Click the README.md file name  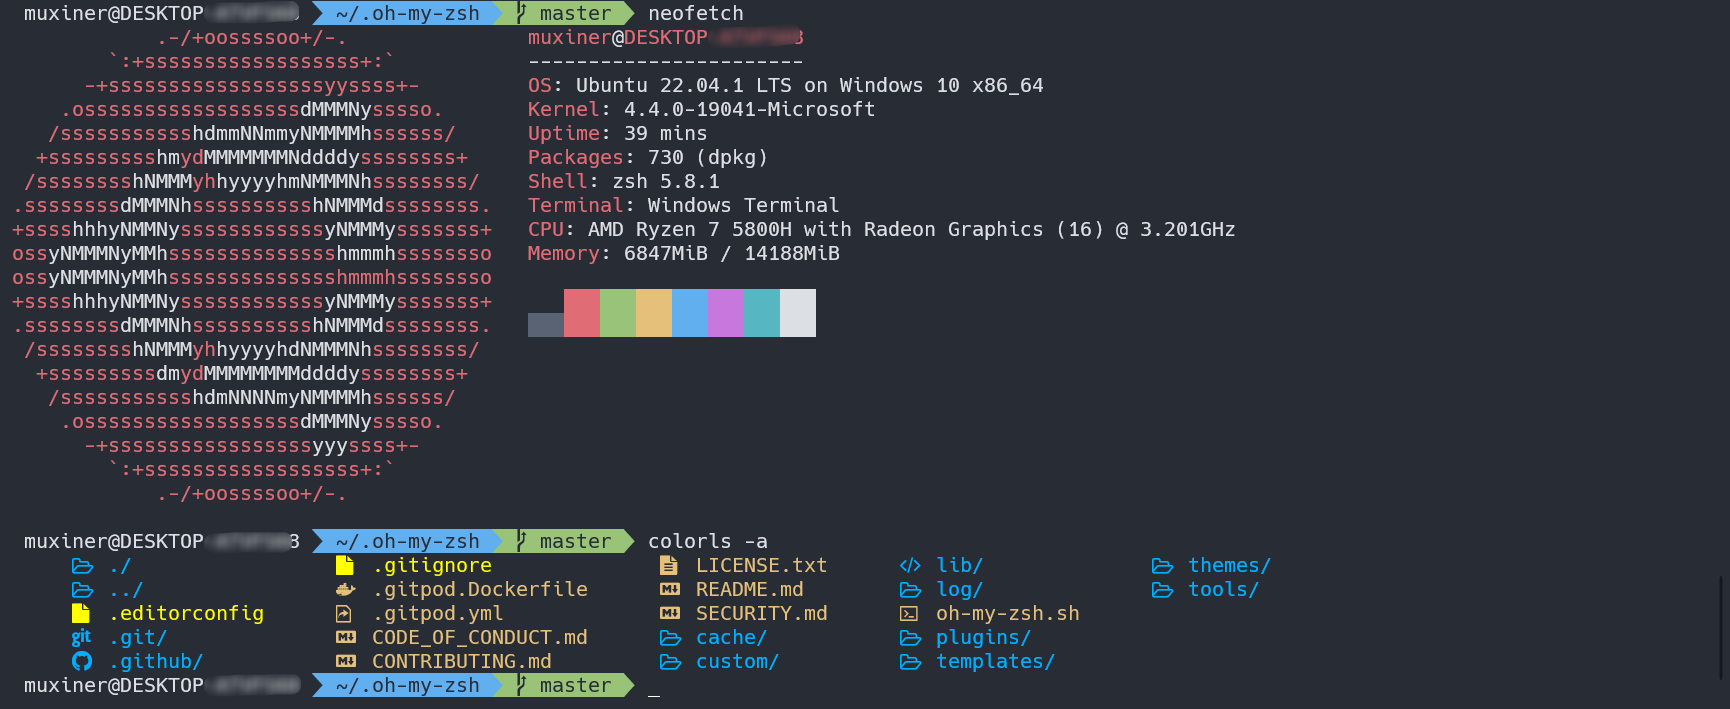click(750, 589)
